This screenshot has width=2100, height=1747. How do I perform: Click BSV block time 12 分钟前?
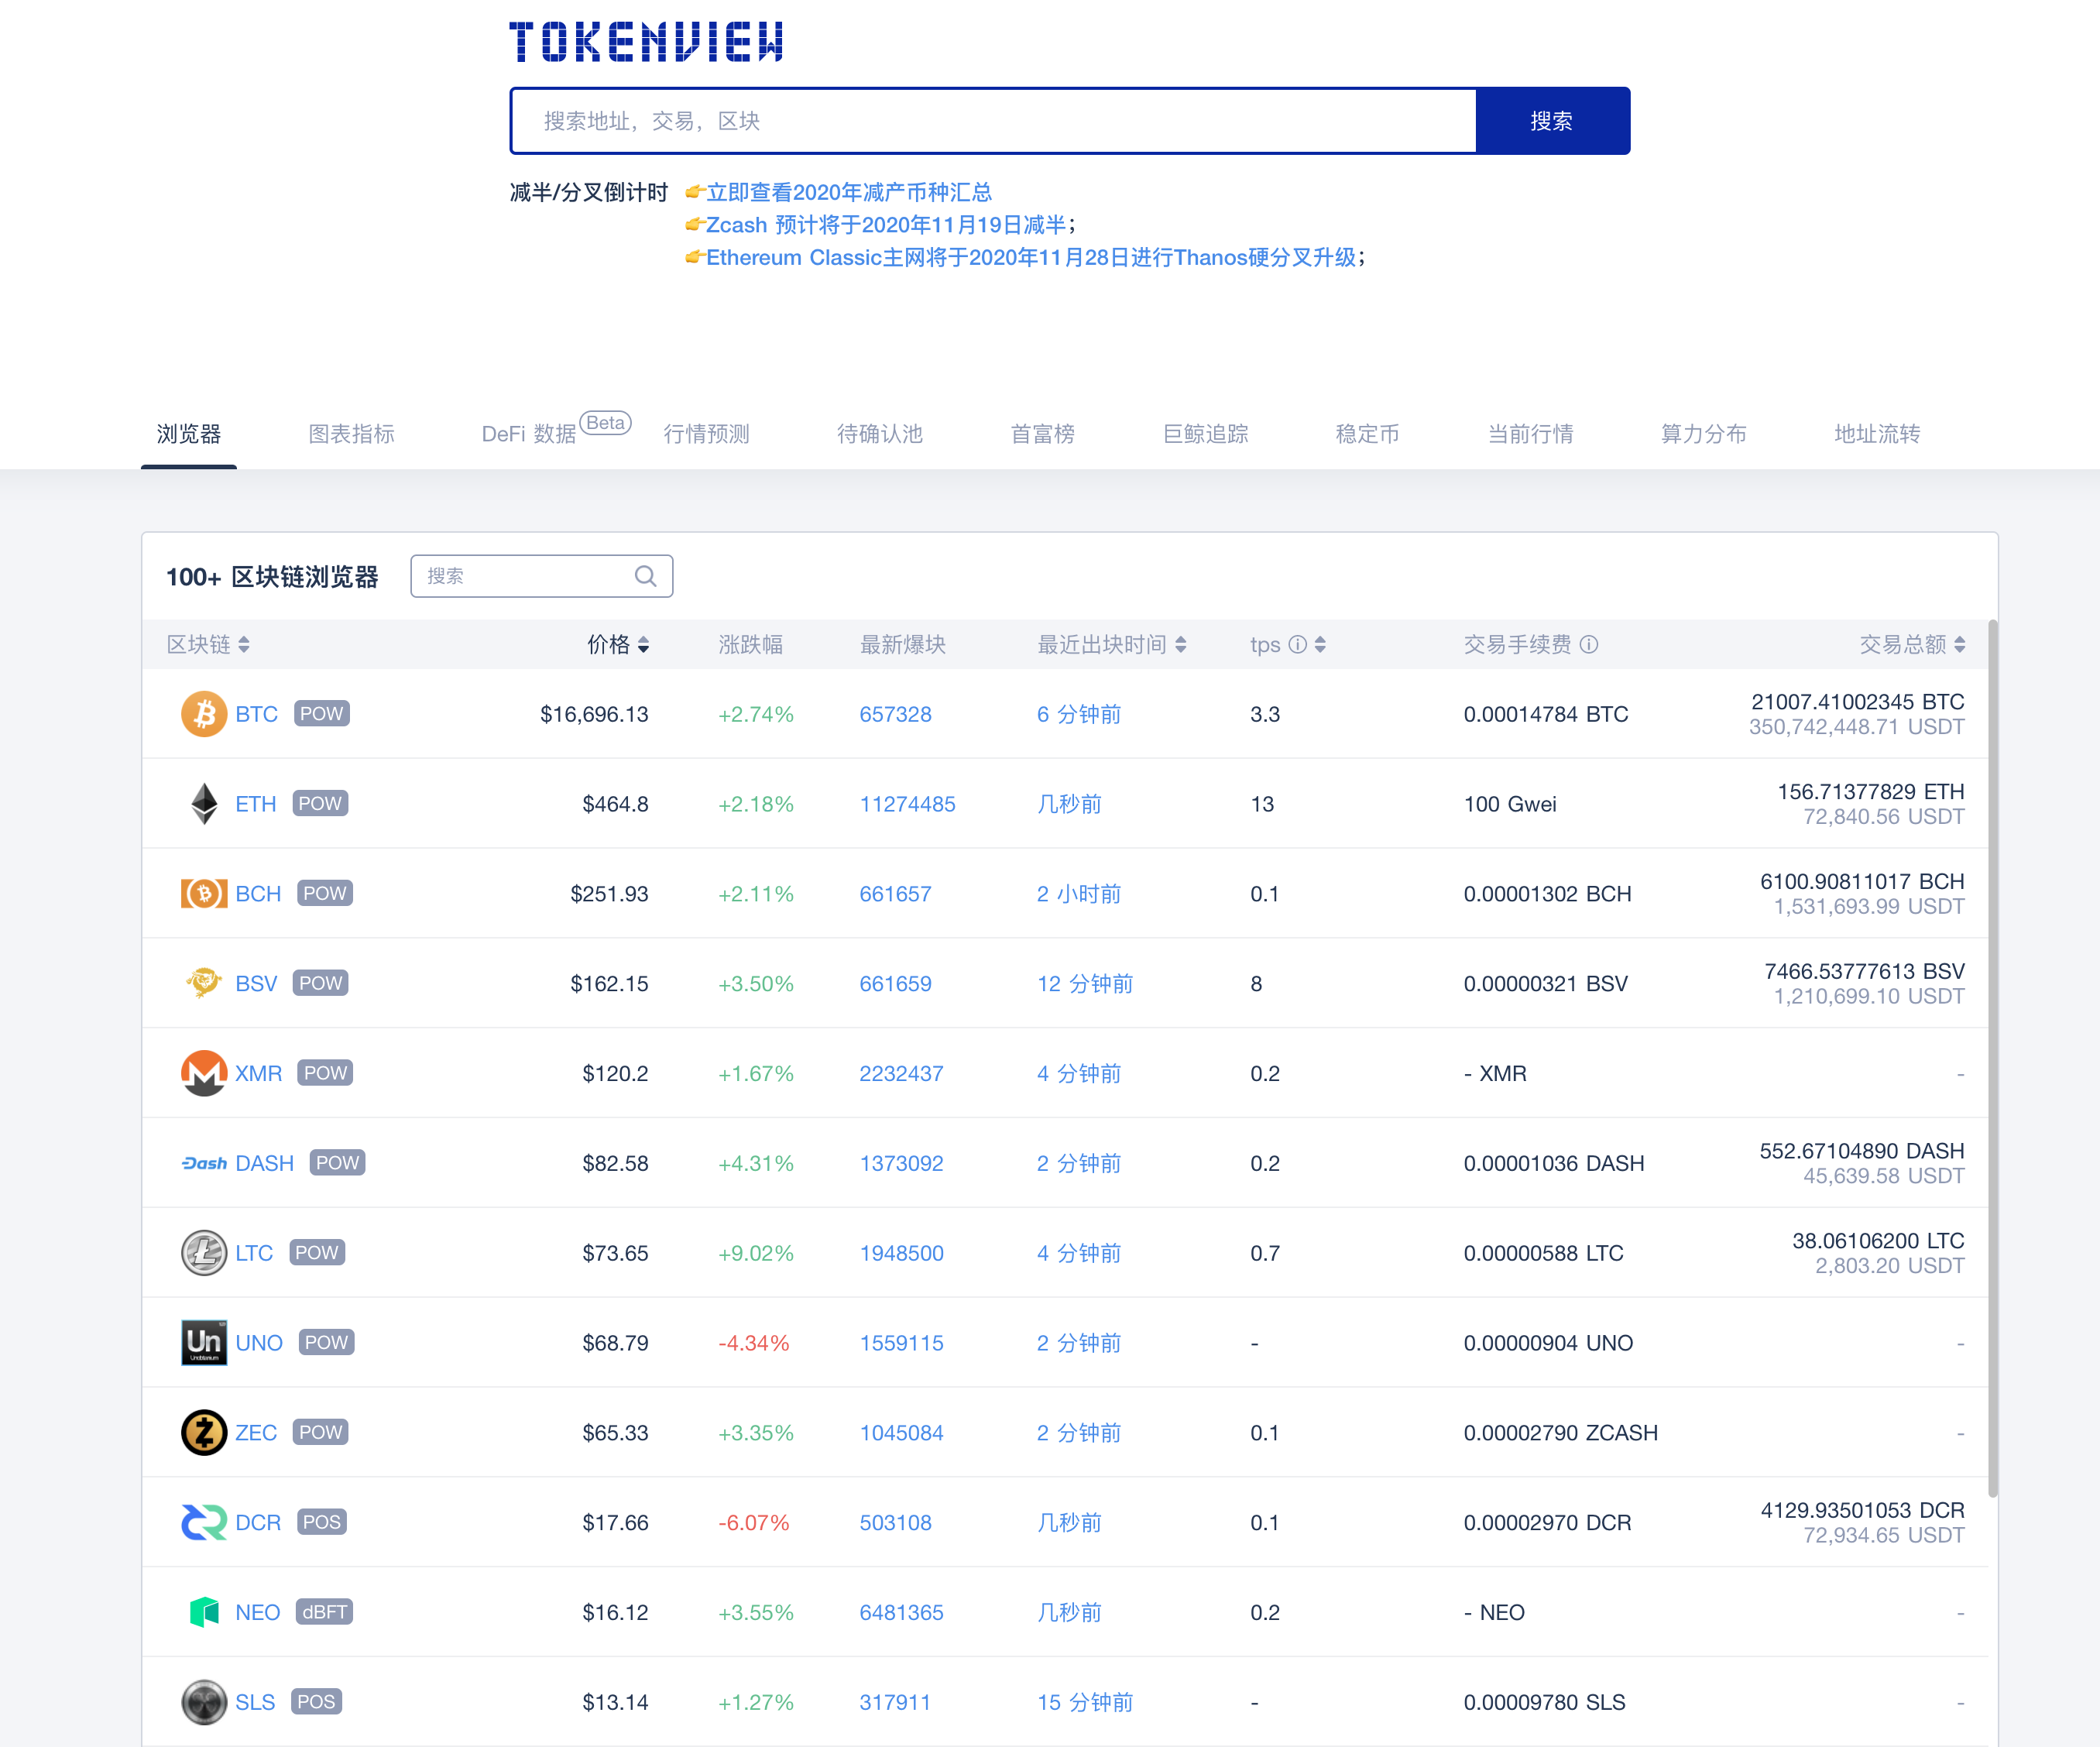tap(1085, 983)
